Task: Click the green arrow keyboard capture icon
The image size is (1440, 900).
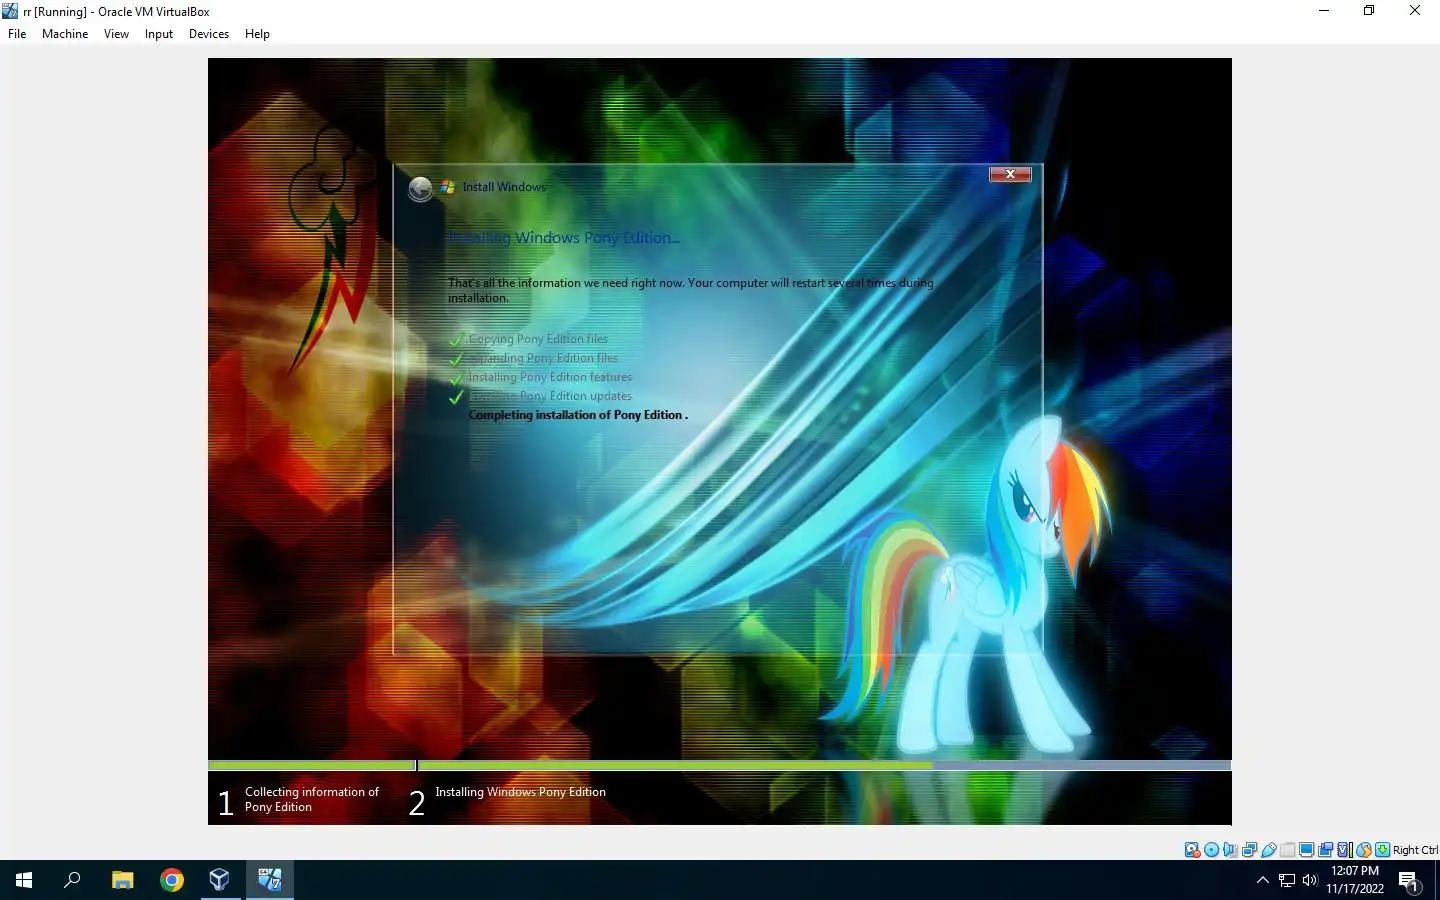Action: pos(1382,850)
